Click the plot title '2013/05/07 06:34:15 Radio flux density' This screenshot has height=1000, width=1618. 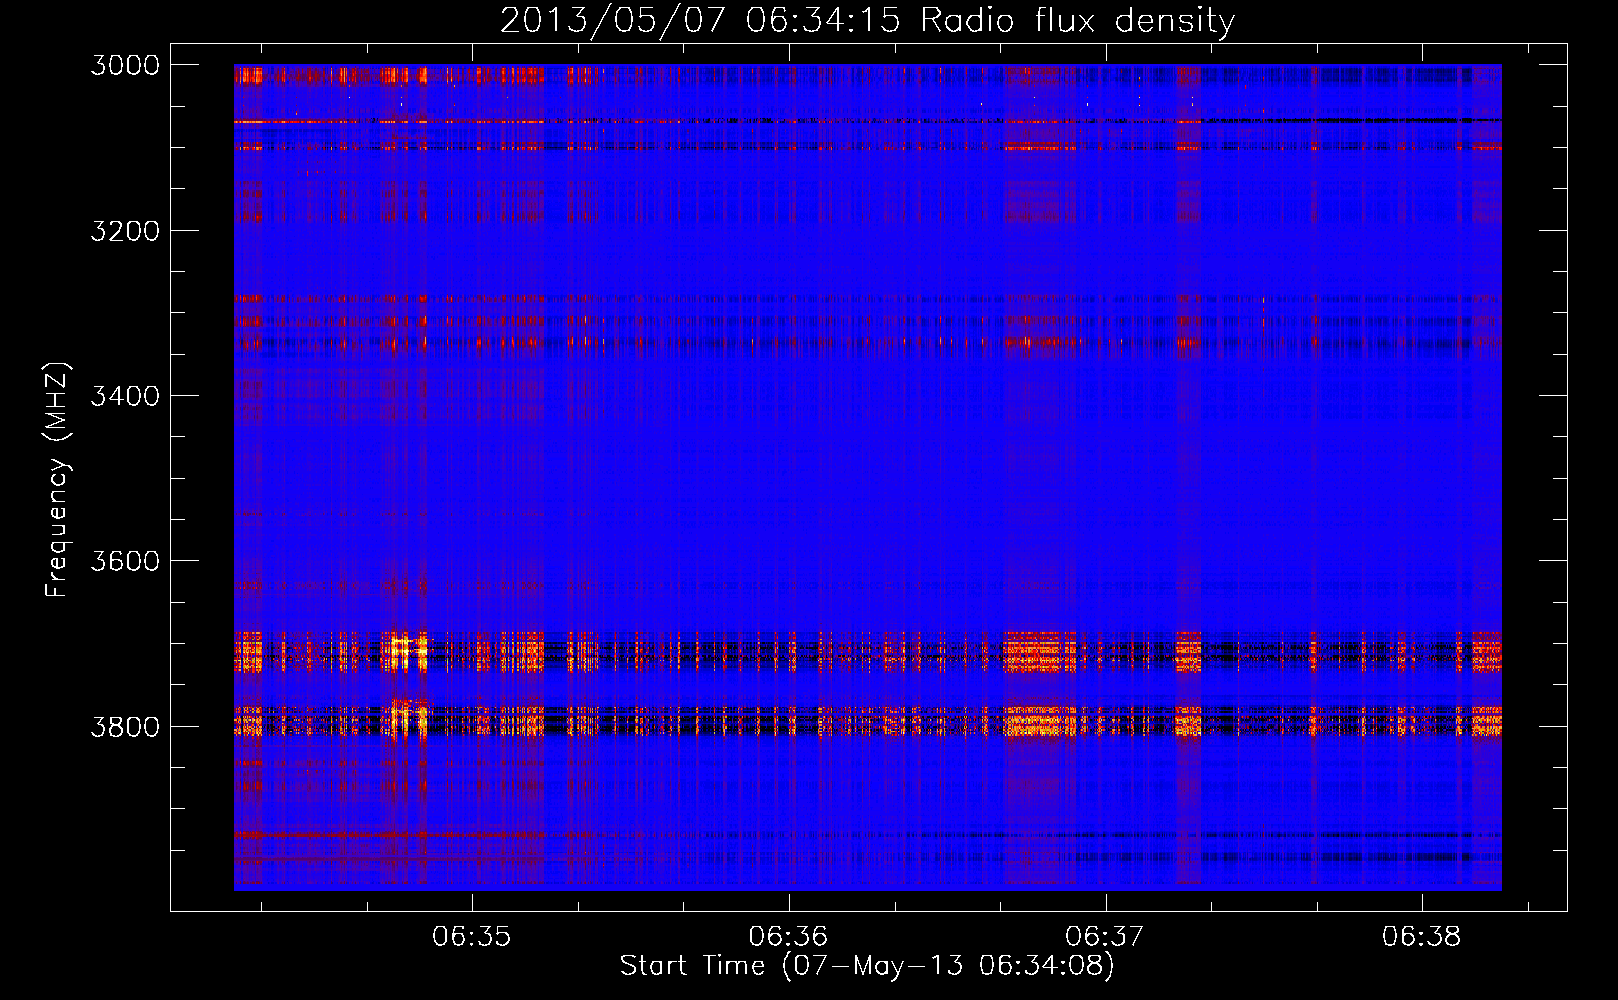868,20
